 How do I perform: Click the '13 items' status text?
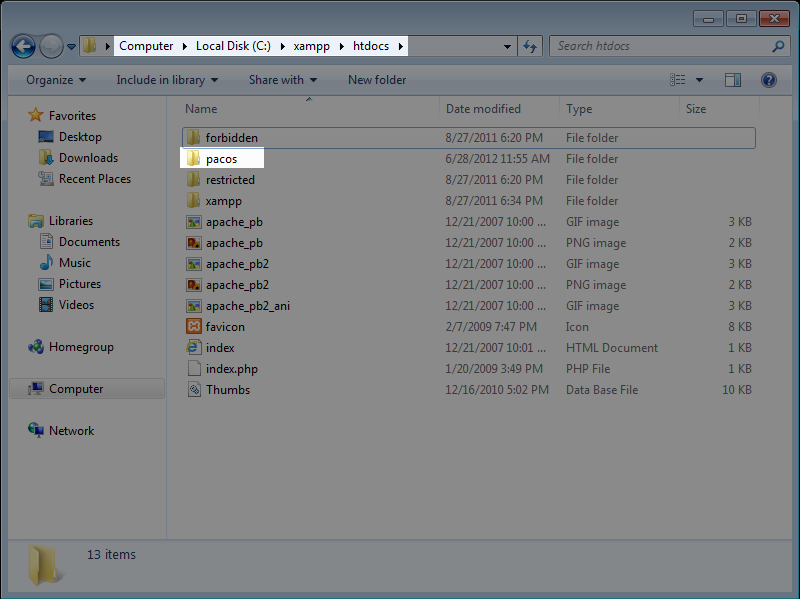[111, 555]
